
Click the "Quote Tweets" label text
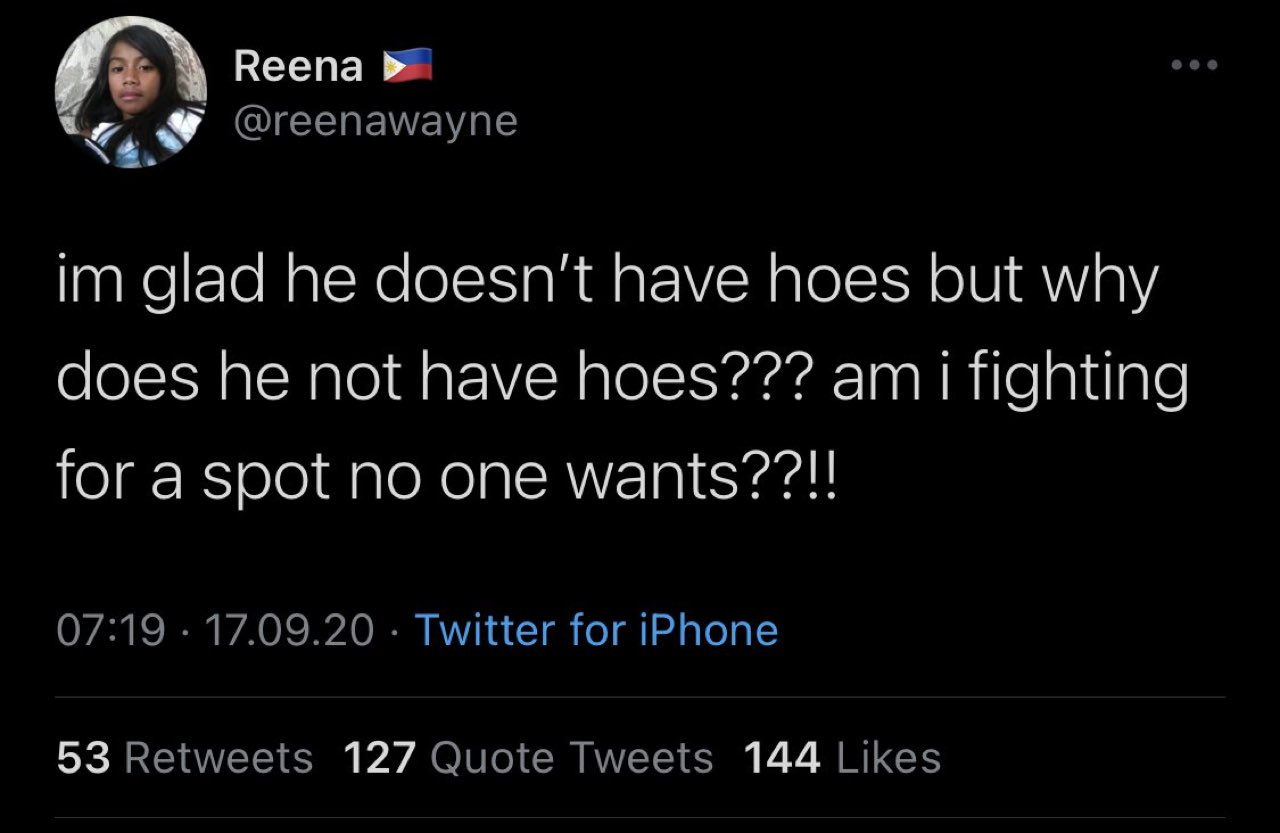571,758
